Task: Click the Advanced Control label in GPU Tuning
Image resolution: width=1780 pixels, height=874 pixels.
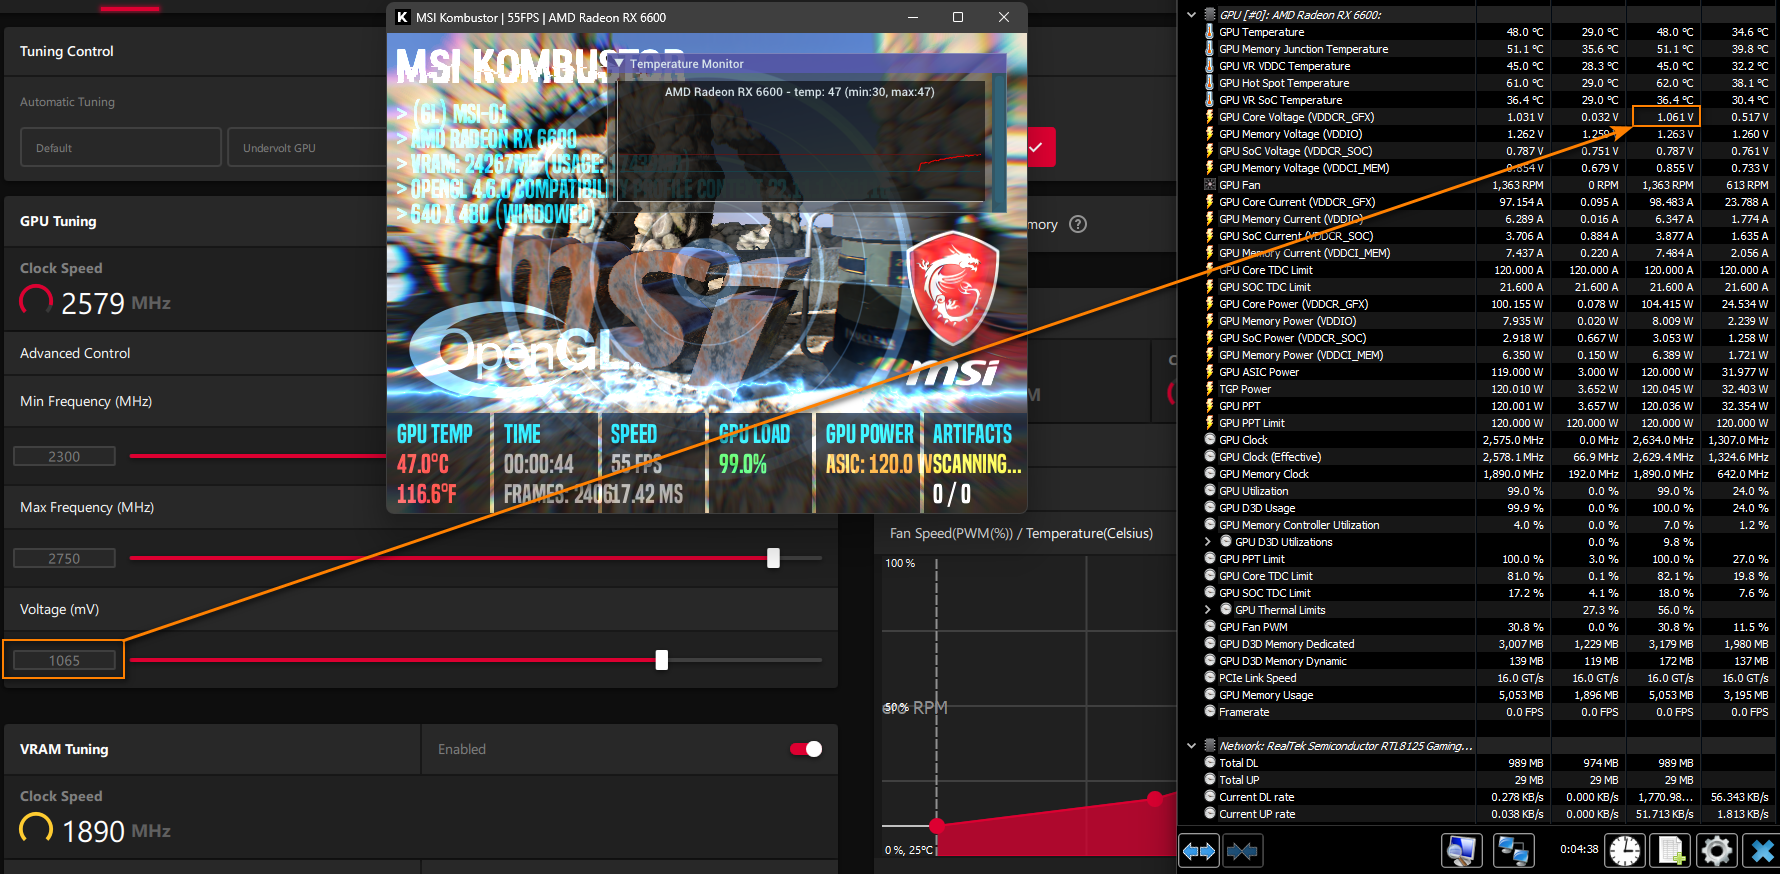Action: pyautogui.click(x=75, y=353)
